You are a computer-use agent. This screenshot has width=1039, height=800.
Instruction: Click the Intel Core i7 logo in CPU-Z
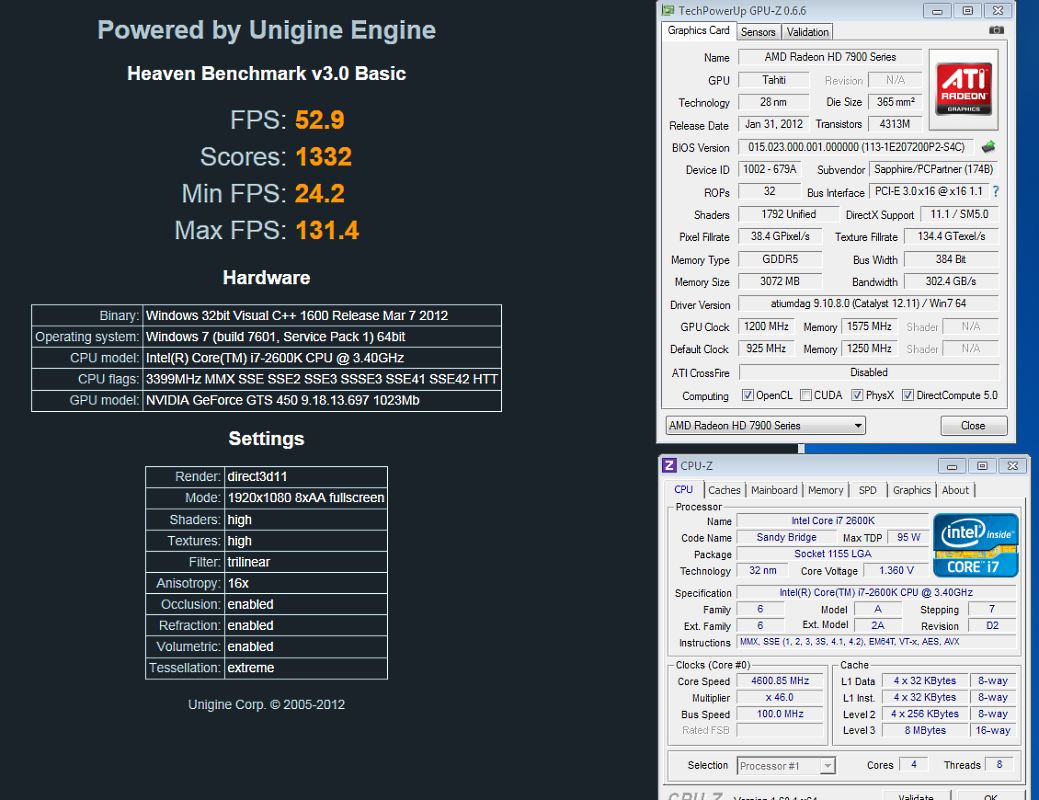tap(975, 545)
